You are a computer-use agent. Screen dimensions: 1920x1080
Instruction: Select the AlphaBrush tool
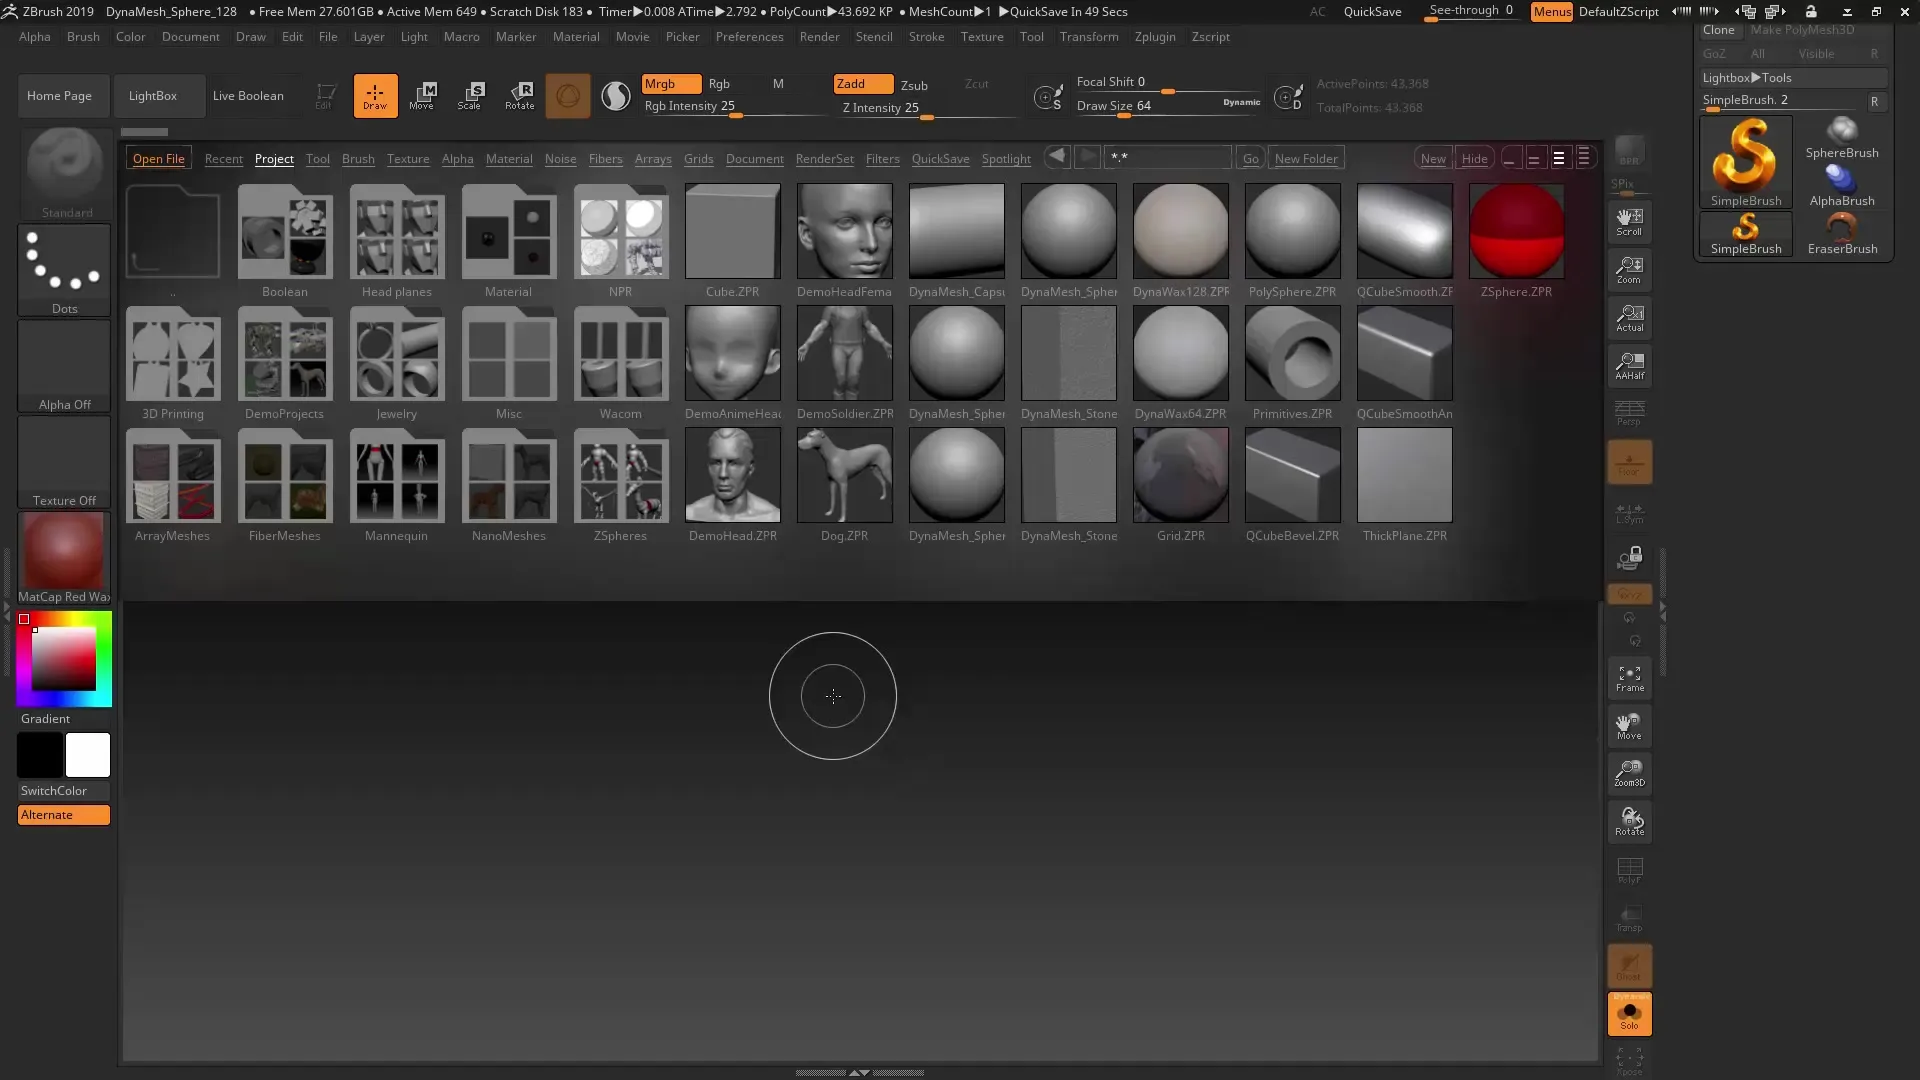tap(1842, 186)
